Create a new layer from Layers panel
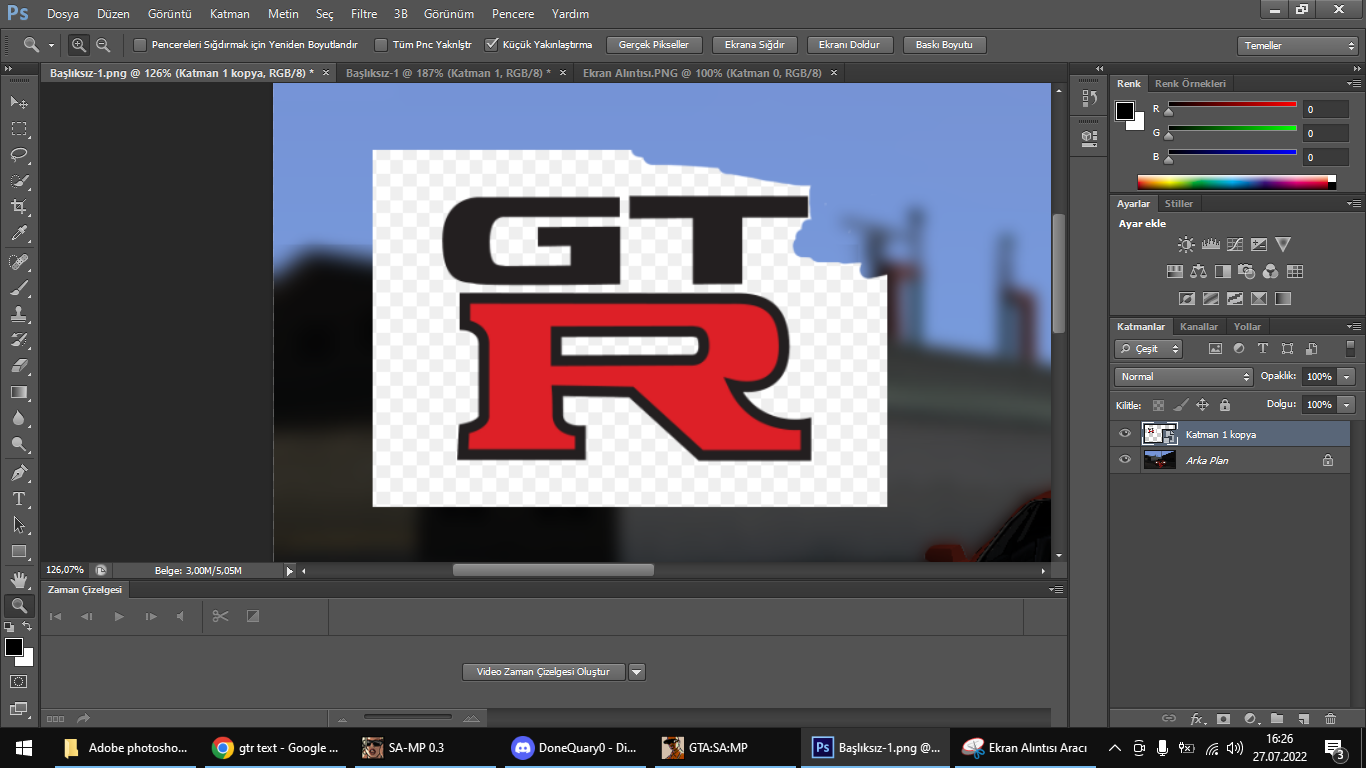This screenshot has width=1366, height=768. [x=1303, y=718]
